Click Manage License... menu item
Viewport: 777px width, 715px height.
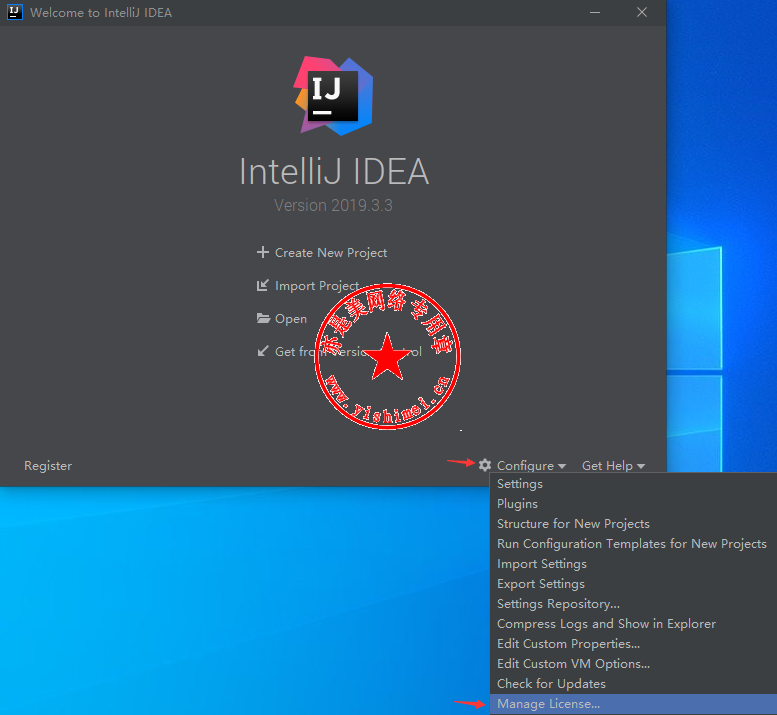coord(633,704)
